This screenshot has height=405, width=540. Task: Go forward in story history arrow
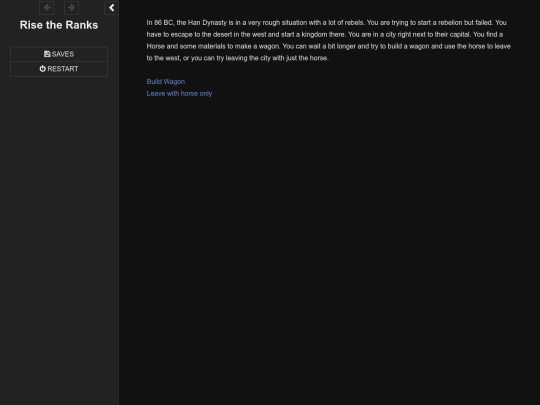coord(71,8)
